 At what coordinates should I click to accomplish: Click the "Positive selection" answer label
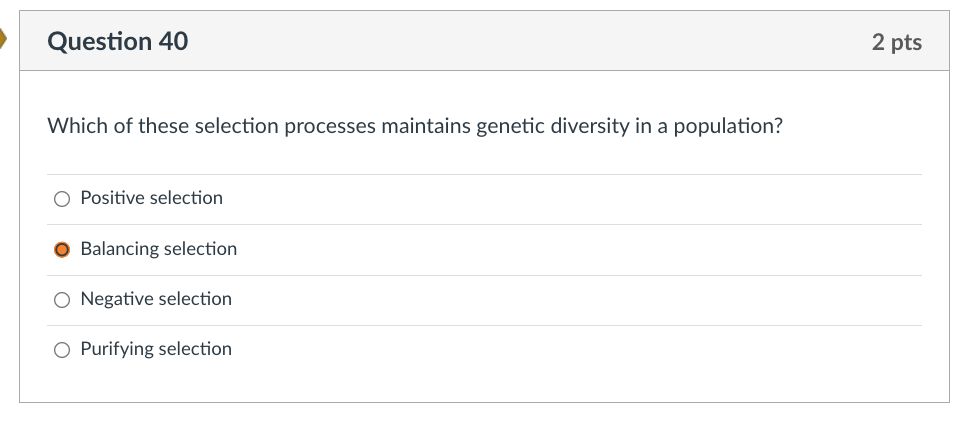click(151, 198)
